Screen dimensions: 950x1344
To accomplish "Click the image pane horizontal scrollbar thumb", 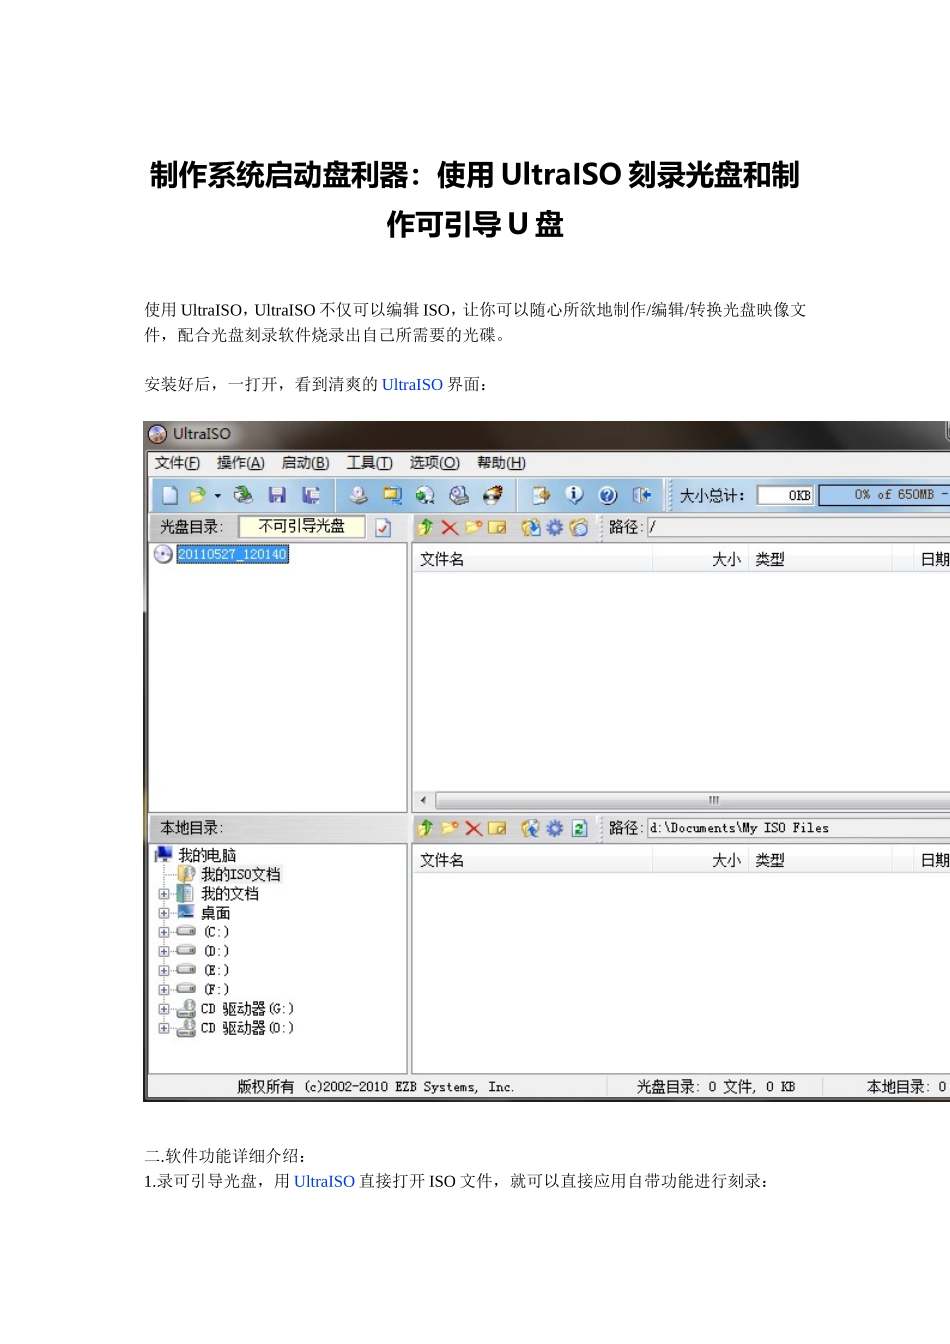I will [693, 800].
